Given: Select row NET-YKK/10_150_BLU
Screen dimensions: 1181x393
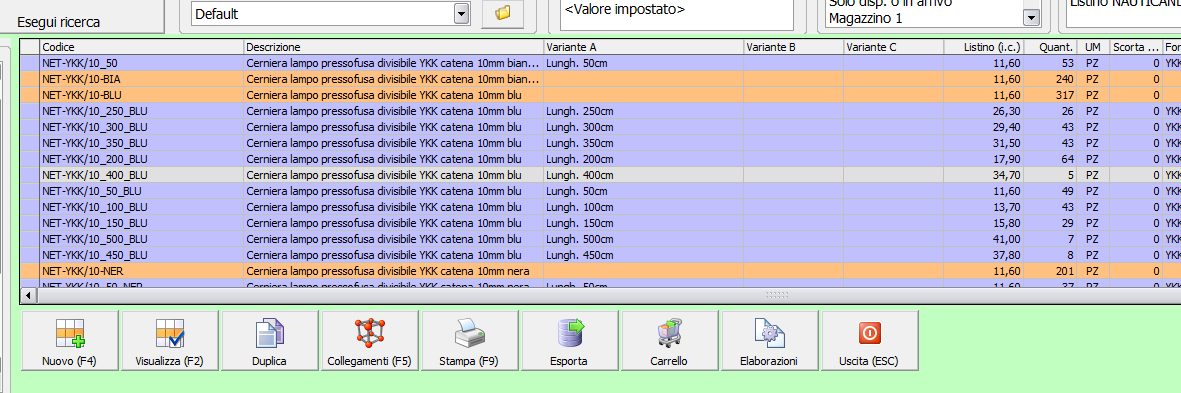Looking at the screenshot, I should coord(600,223).
